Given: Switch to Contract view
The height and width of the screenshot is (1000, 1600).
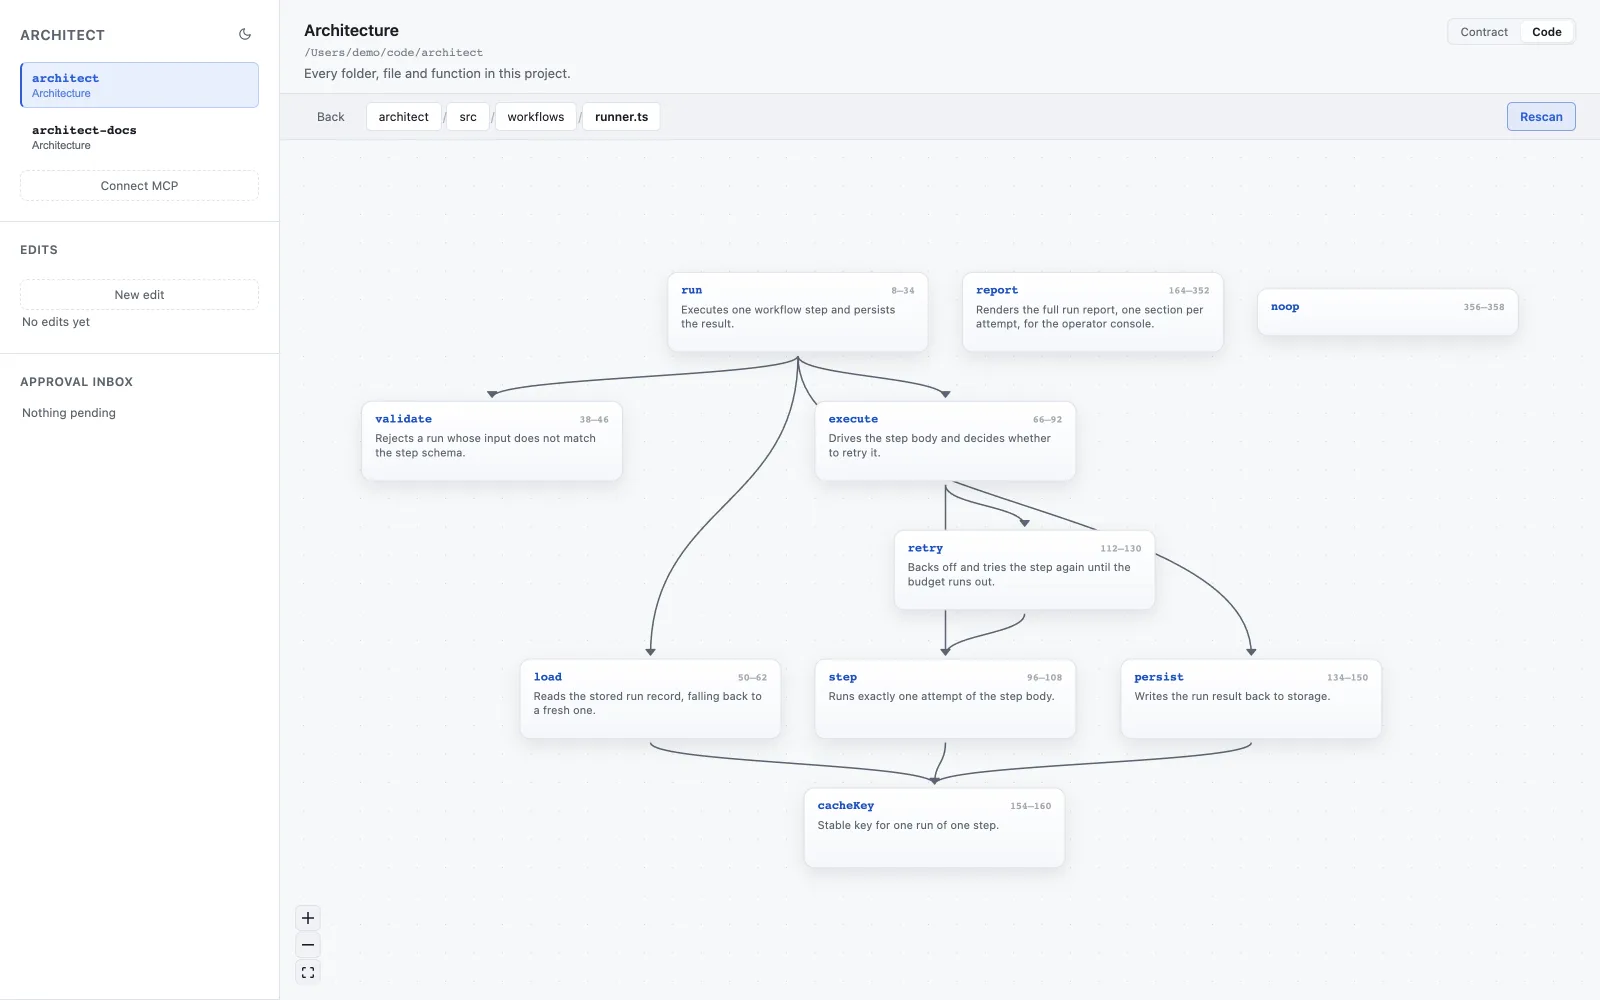Looking at the screenshot, I should click(1484, 32).
